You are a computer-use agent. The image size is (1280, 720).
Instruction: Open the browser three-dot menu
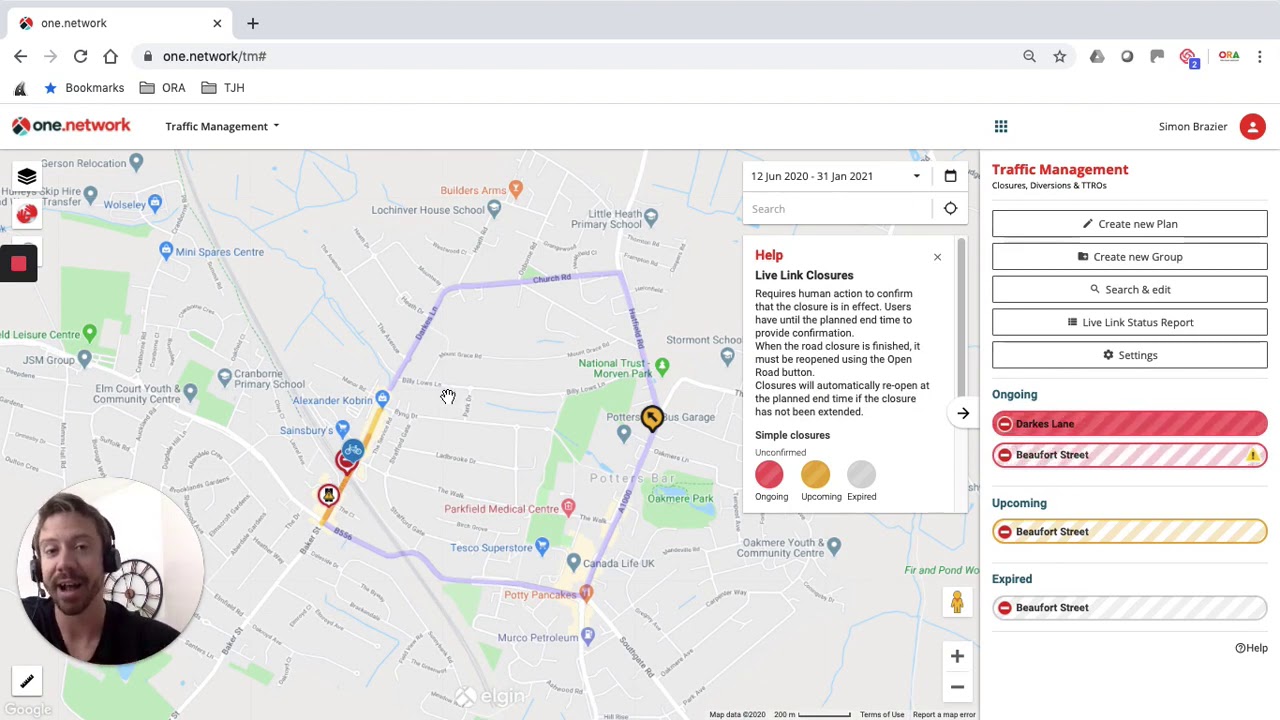click(1260, 57)
